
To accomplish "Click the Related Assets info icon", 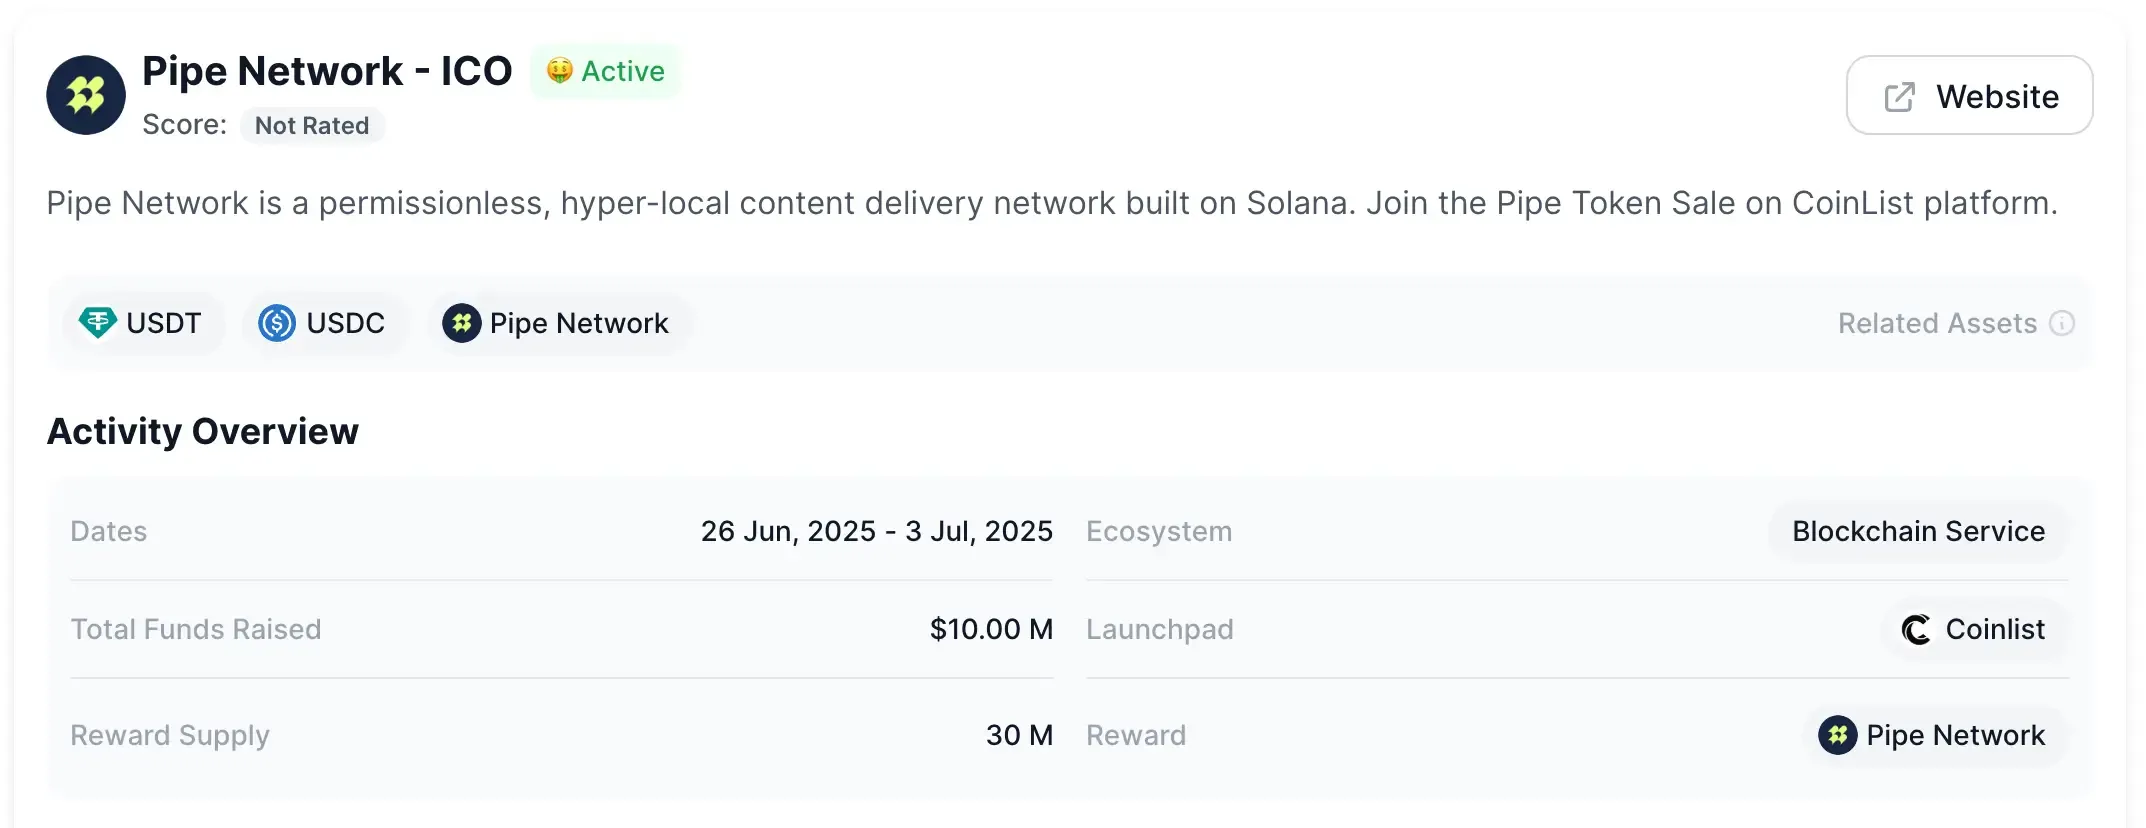I will (x=2065, y=323).
